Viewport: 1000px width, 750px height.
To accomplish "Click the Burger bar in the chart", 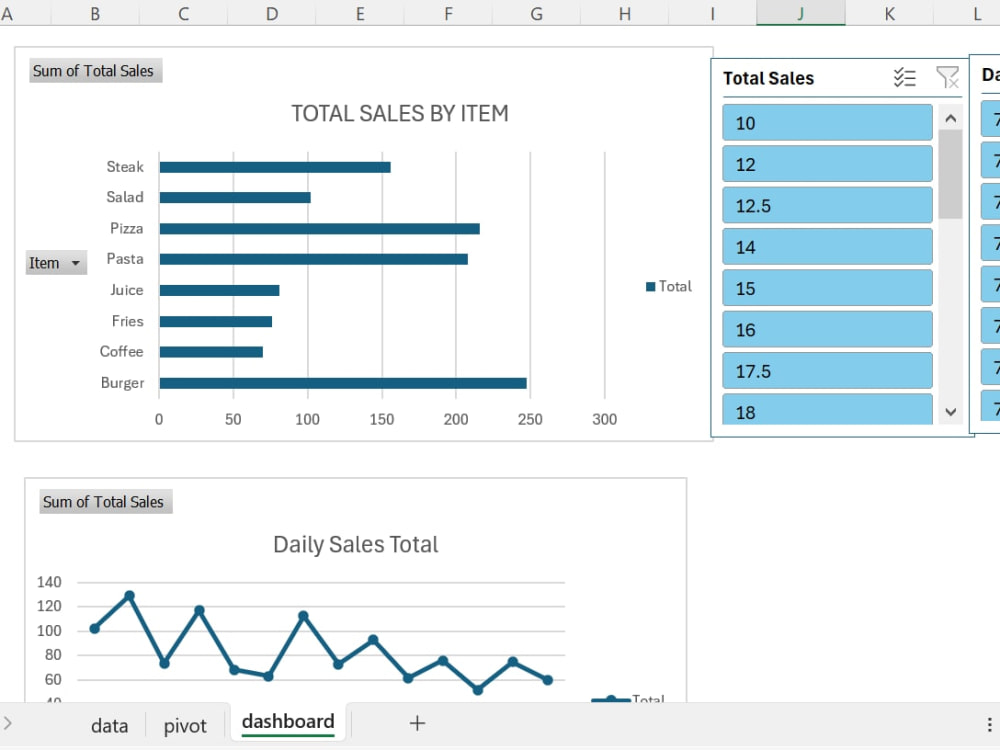I will pyautogui.click(x=343, y=383).
